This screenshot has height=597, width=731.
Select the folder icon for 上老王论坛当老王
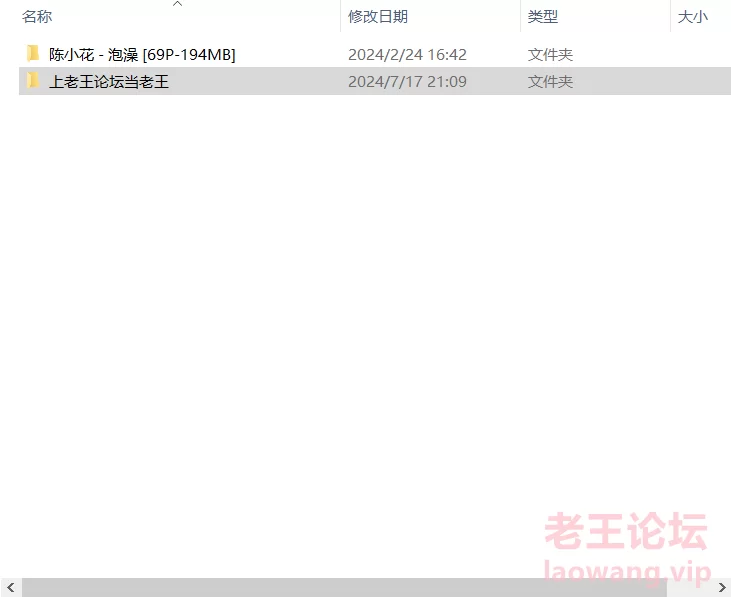33,81
